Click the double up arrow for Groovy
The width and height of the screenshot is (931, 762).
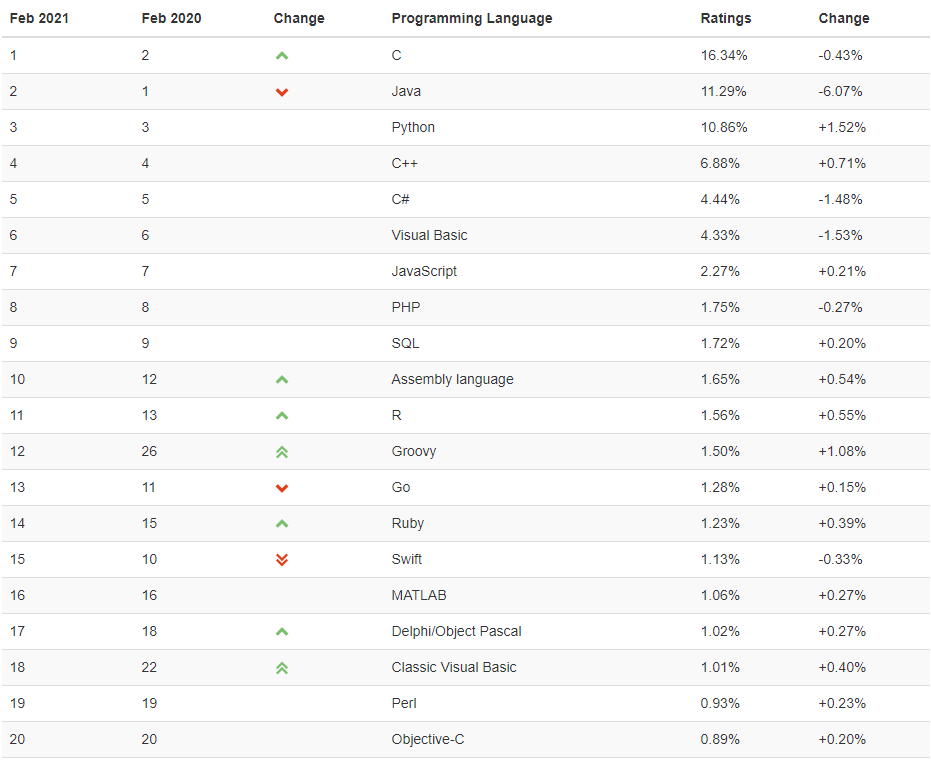pyautogui.click(x=282, y=452)
